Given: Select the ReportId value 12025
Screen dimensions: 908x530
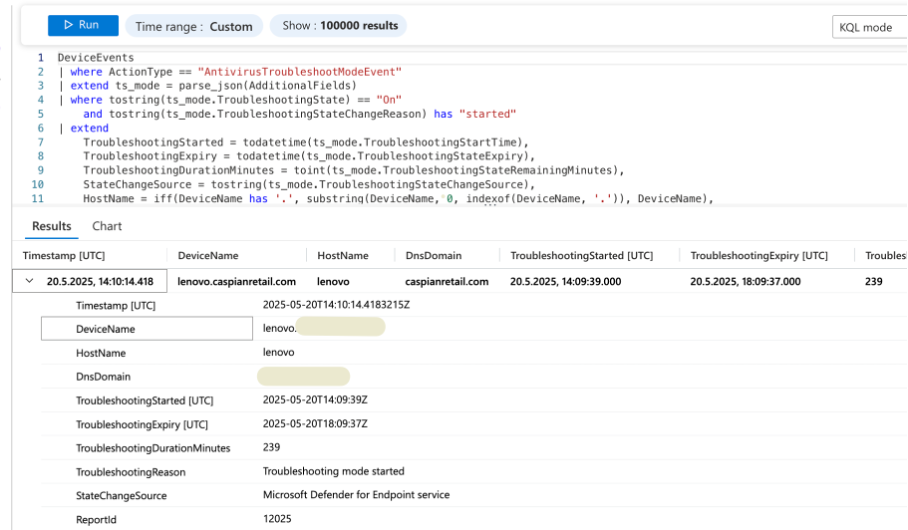Looking at the screenshot, I should pyautogui.click(x=277, y=518).
